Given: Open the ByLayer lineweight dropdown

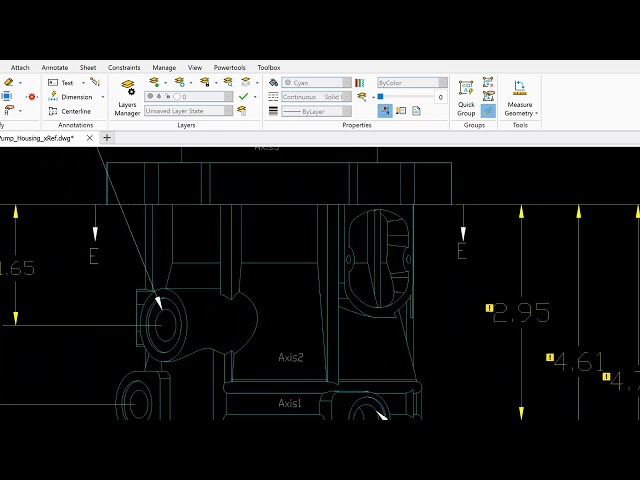Looking at the screenshot, I should pos(316,111).
